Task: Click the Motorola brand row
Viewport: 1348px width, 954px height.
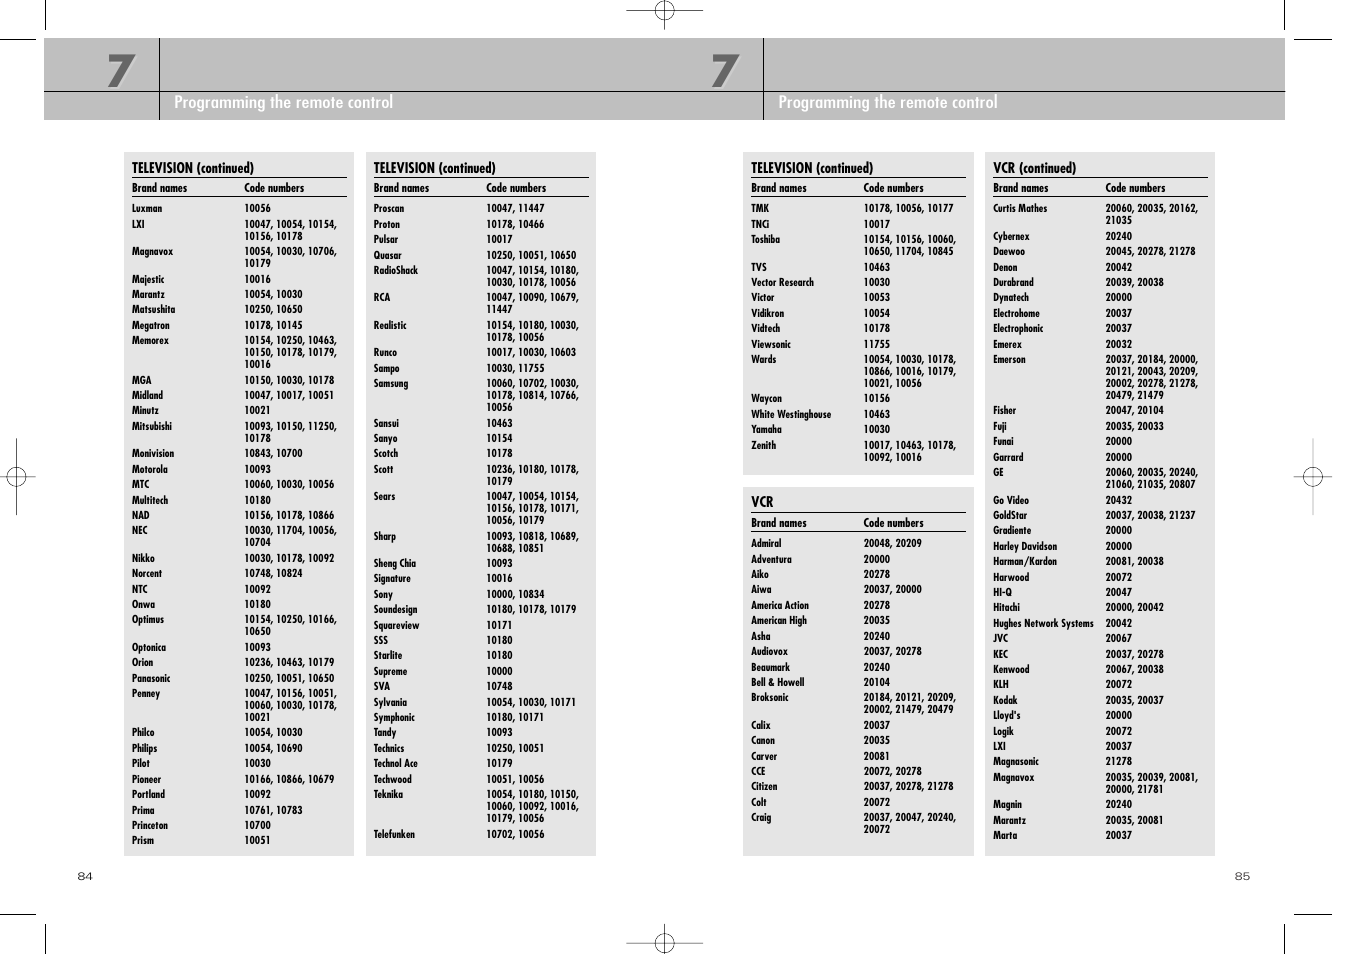Action: pyautogui.click(x=150, y=470)
